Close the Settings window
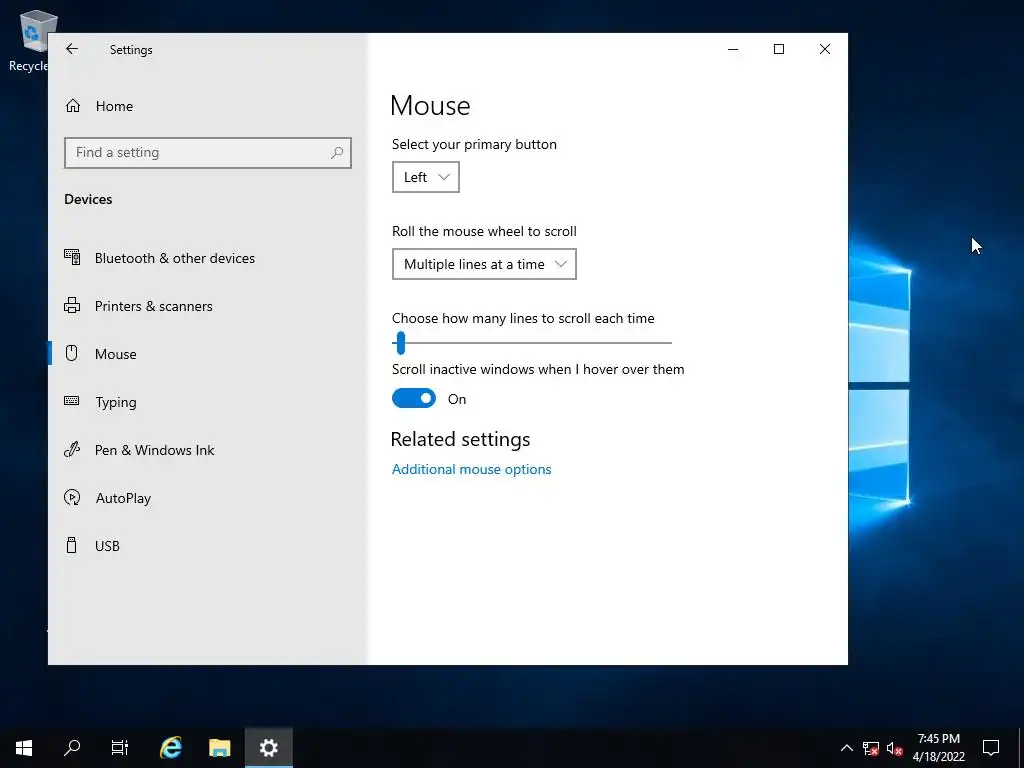 click(x=825, y=49)
